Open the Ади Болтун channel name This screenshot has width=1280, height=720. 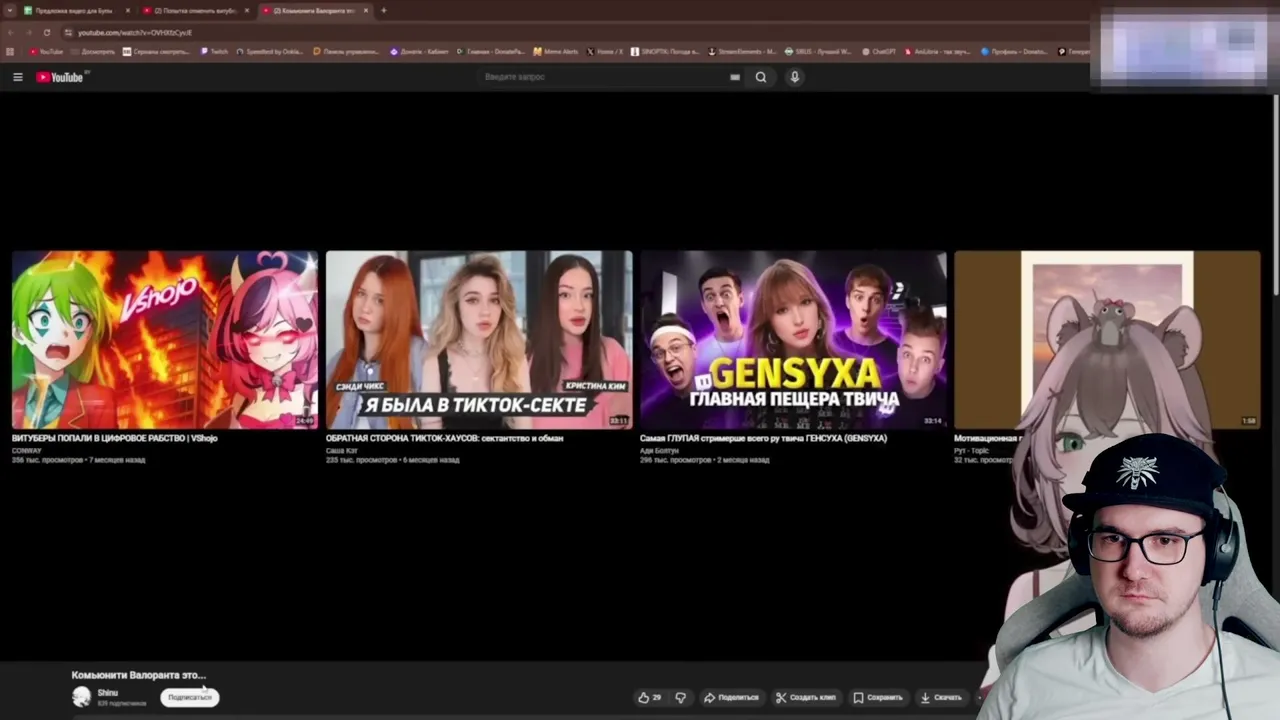point(659,450)
